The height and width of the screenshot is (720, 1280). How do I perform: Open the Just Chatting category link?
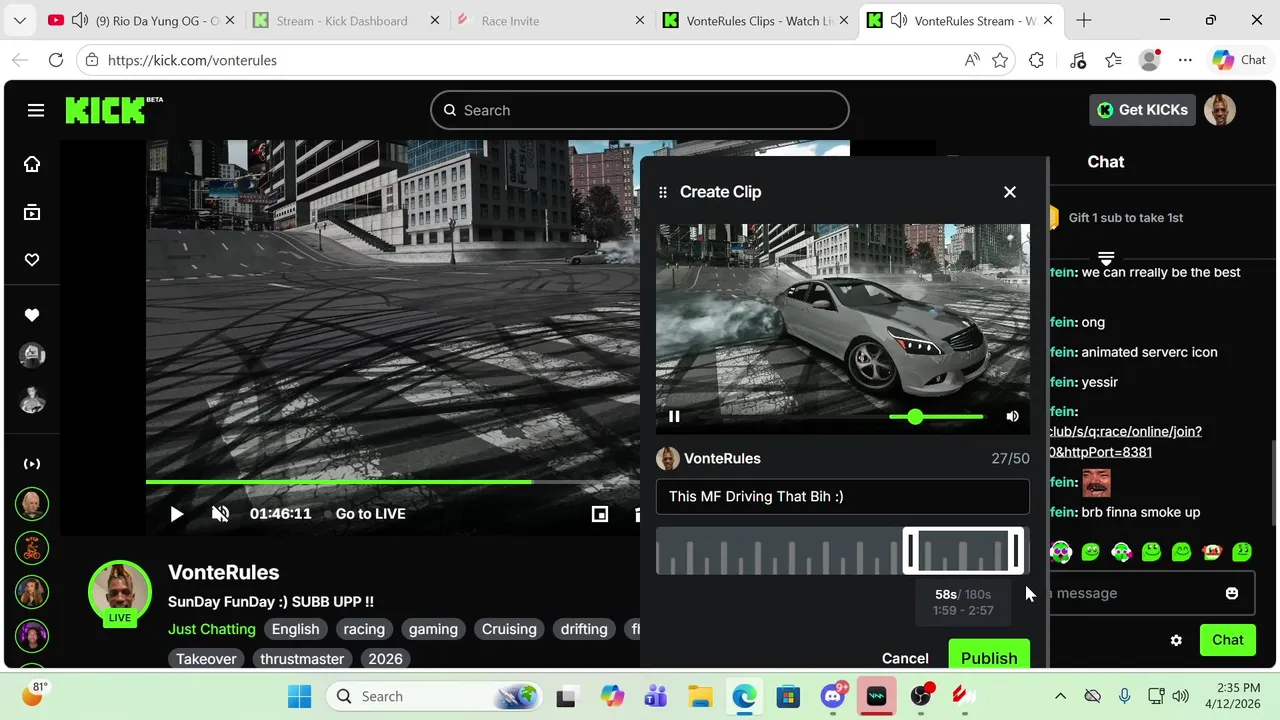point(212,629)
